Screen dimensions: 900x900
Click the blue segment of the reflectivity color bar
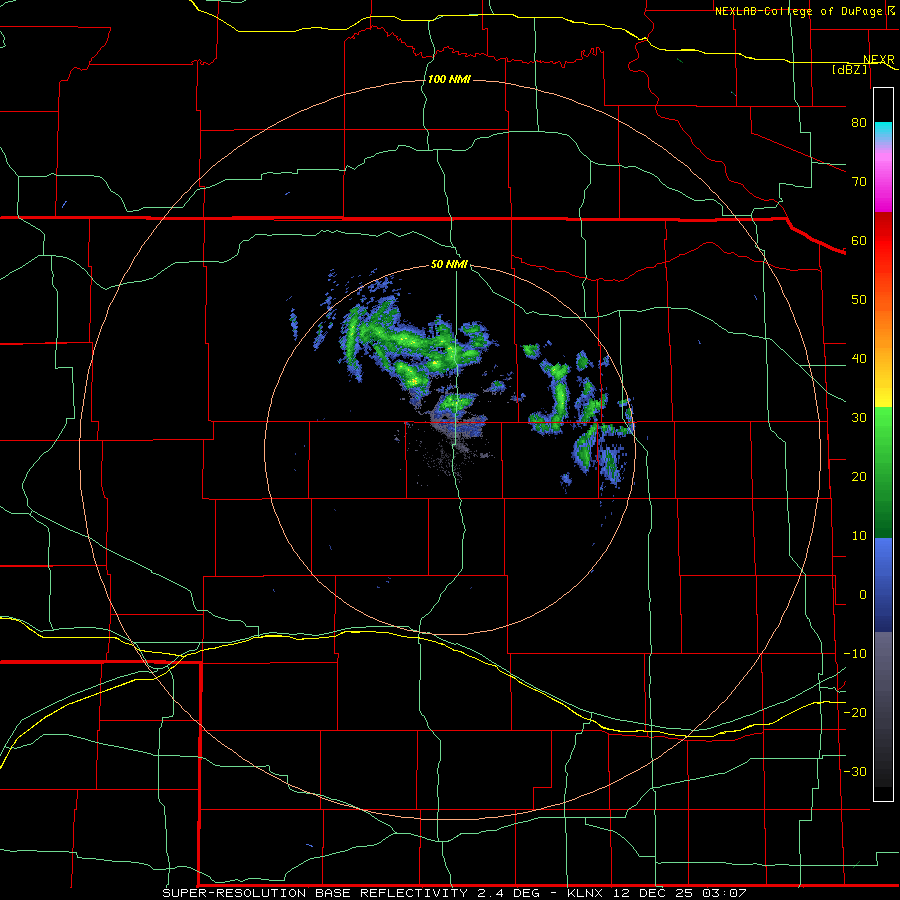pos(883,584)
